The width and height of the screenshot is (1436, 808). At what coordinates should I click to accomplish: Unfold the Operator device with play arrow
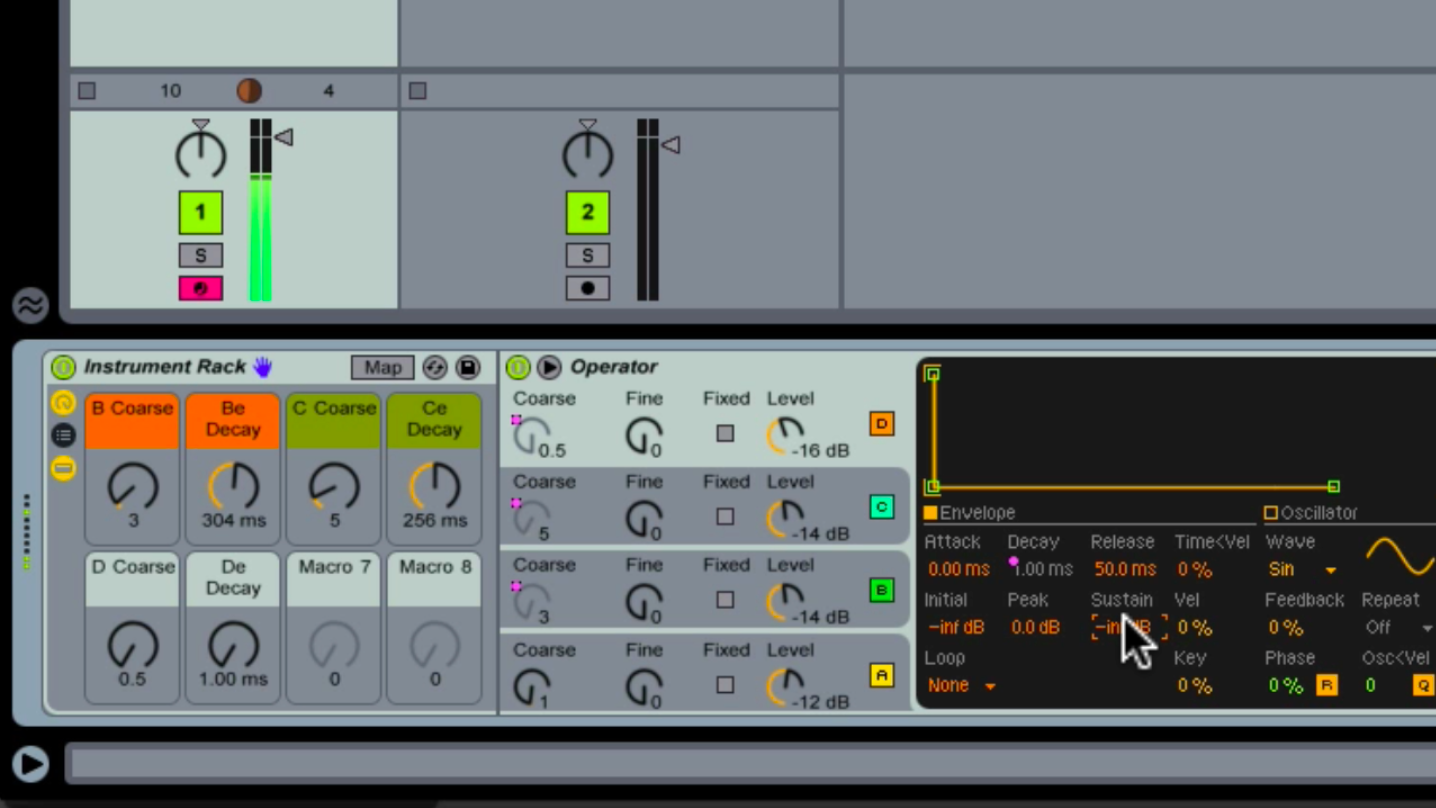tap(549, 367)
